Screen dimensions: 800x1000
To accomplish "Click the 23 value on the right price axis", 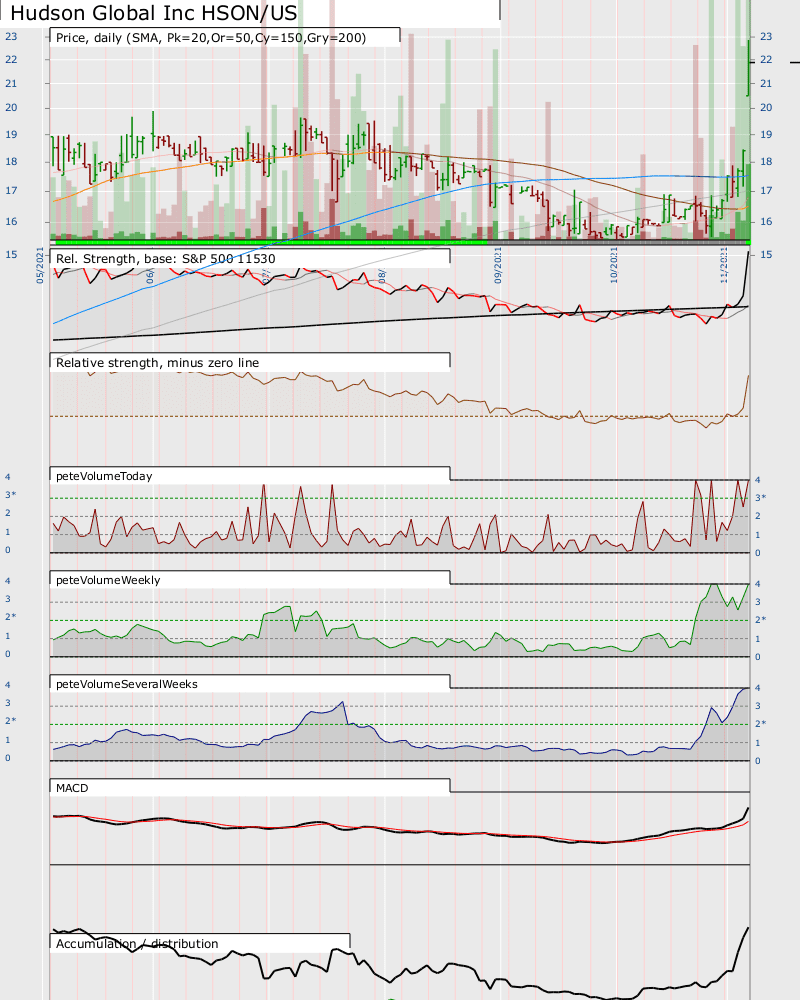I will (766, 36).
